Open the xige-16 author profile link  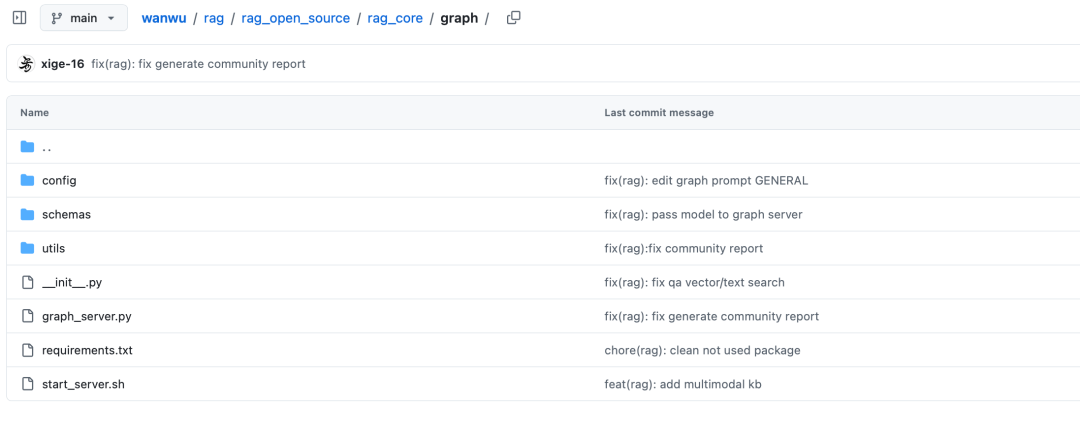63,64
